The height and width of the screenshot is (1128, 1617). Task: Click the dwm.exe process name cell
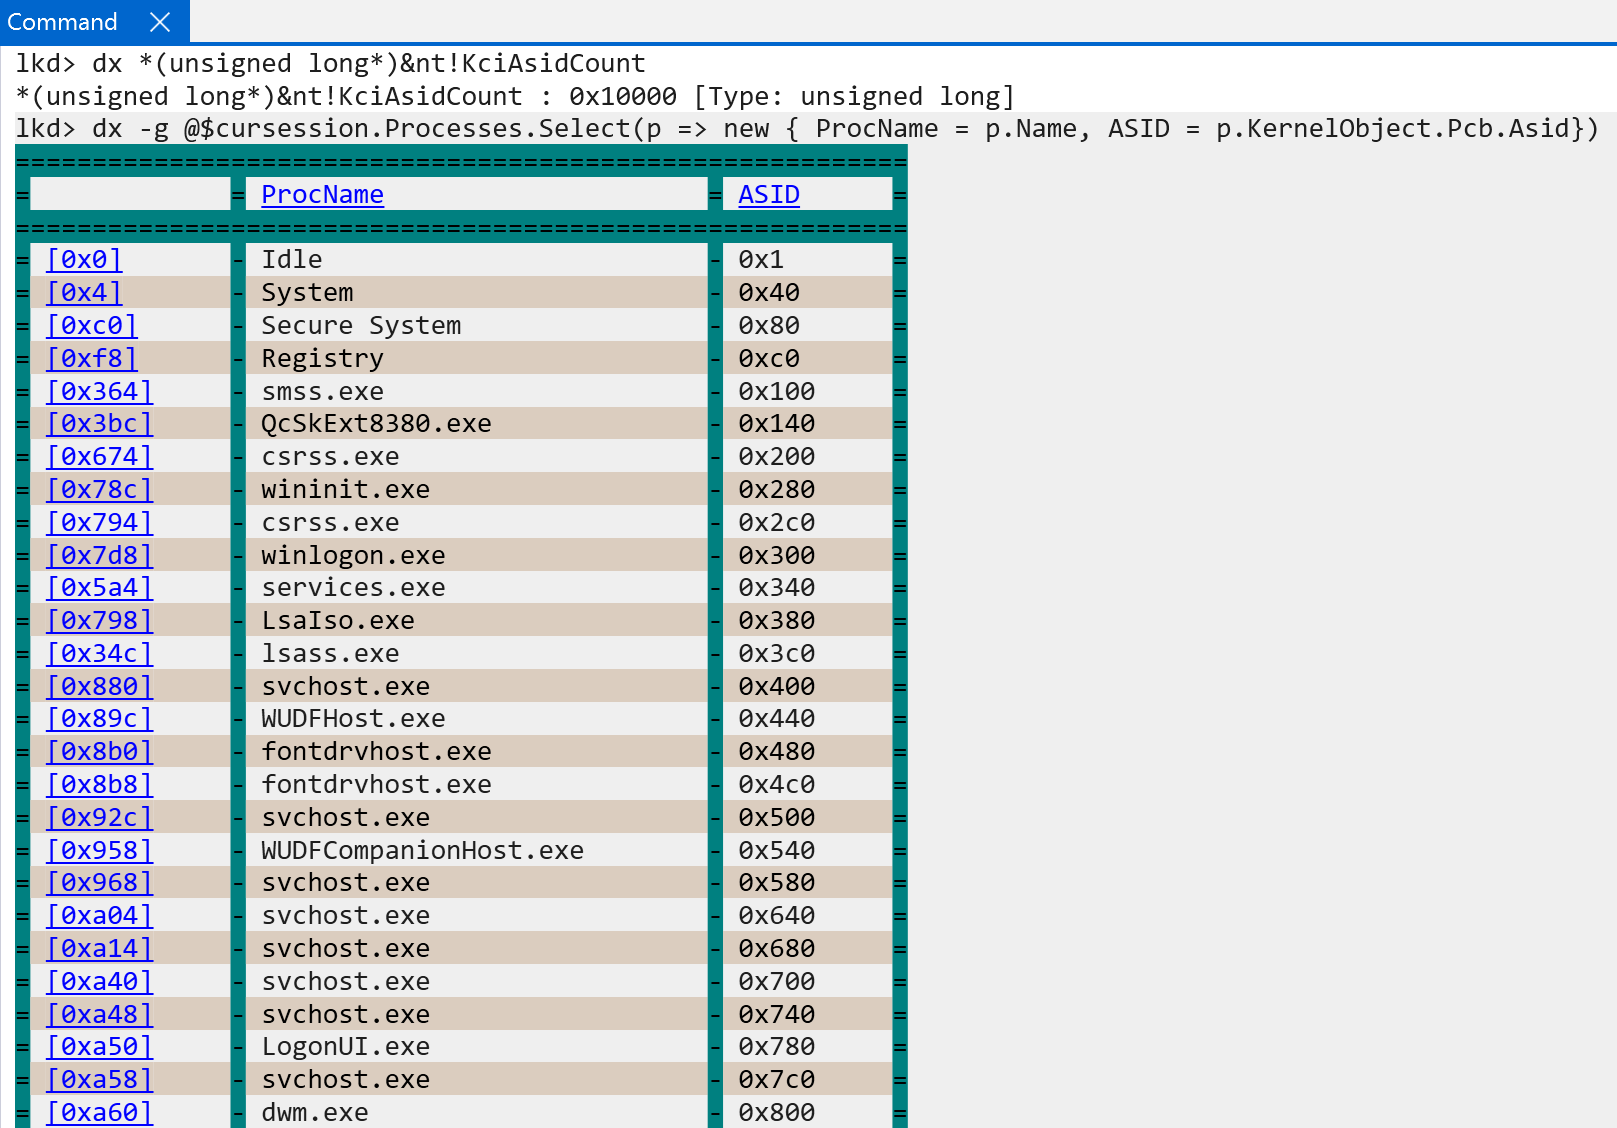pyautogui.click(x=315, y=1113)
